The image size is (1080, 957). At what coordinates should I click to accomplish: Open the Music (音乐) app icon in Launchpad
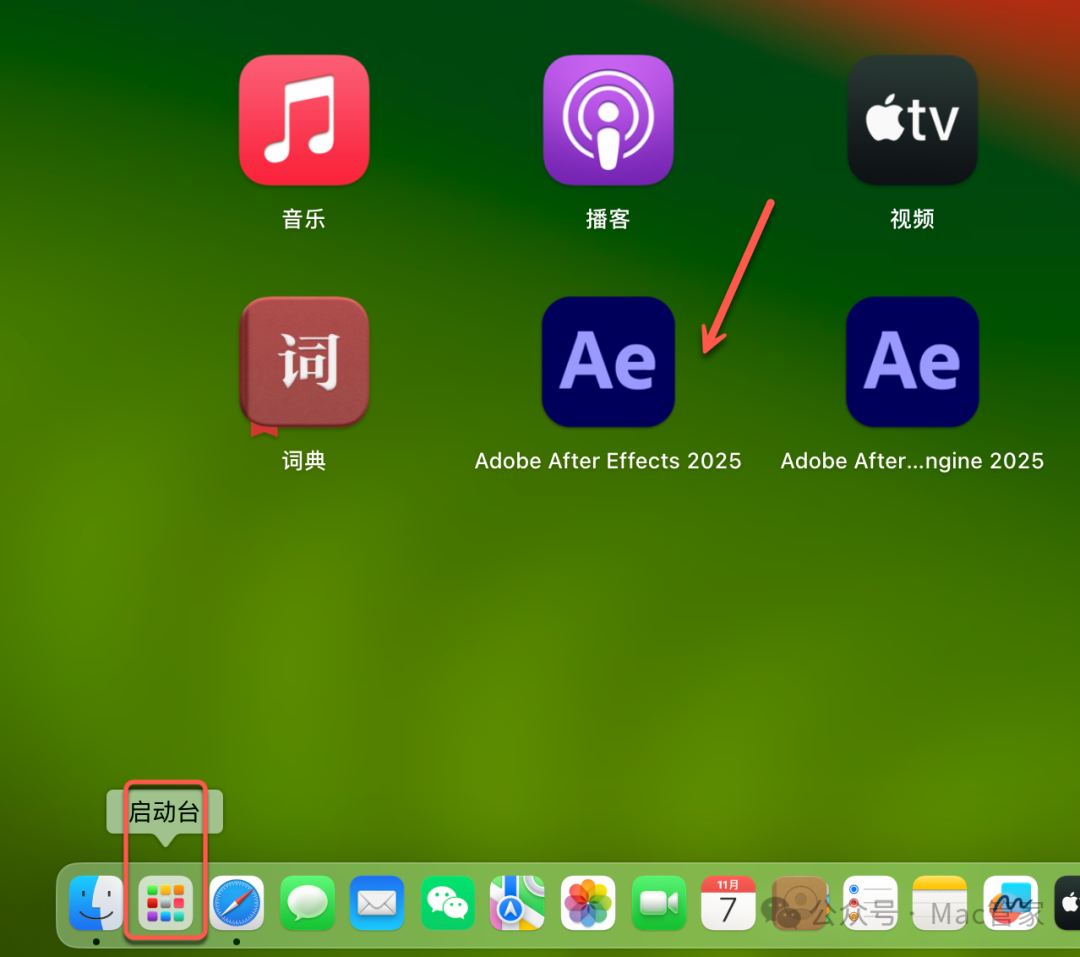304,120
